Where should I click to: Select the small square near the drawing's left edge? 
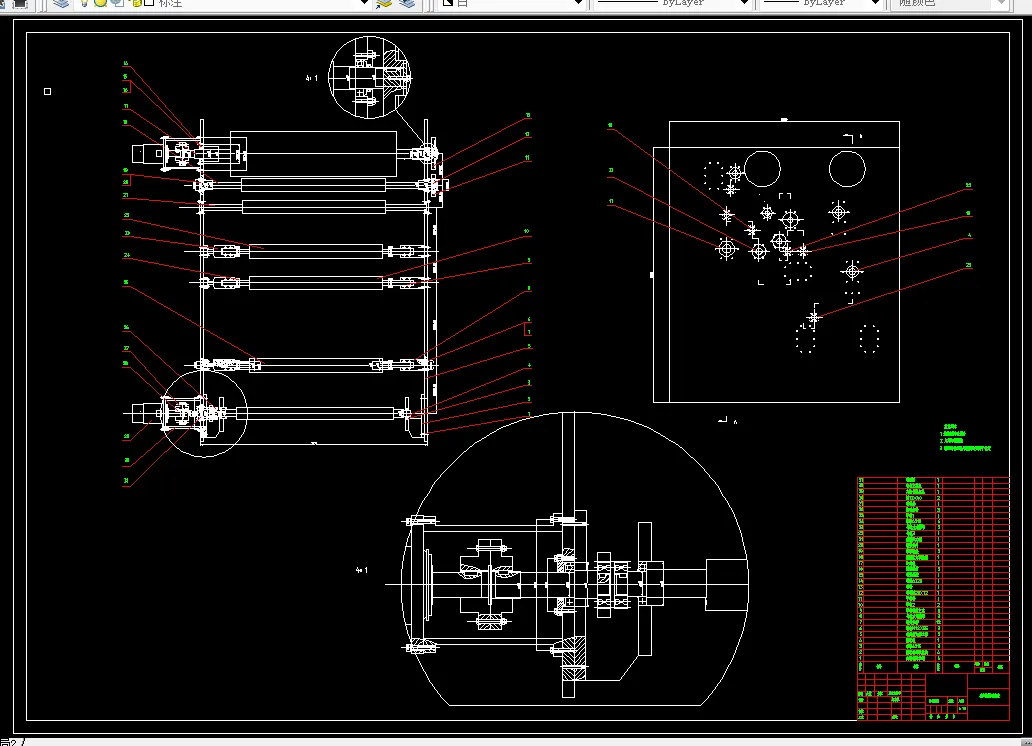47,92
